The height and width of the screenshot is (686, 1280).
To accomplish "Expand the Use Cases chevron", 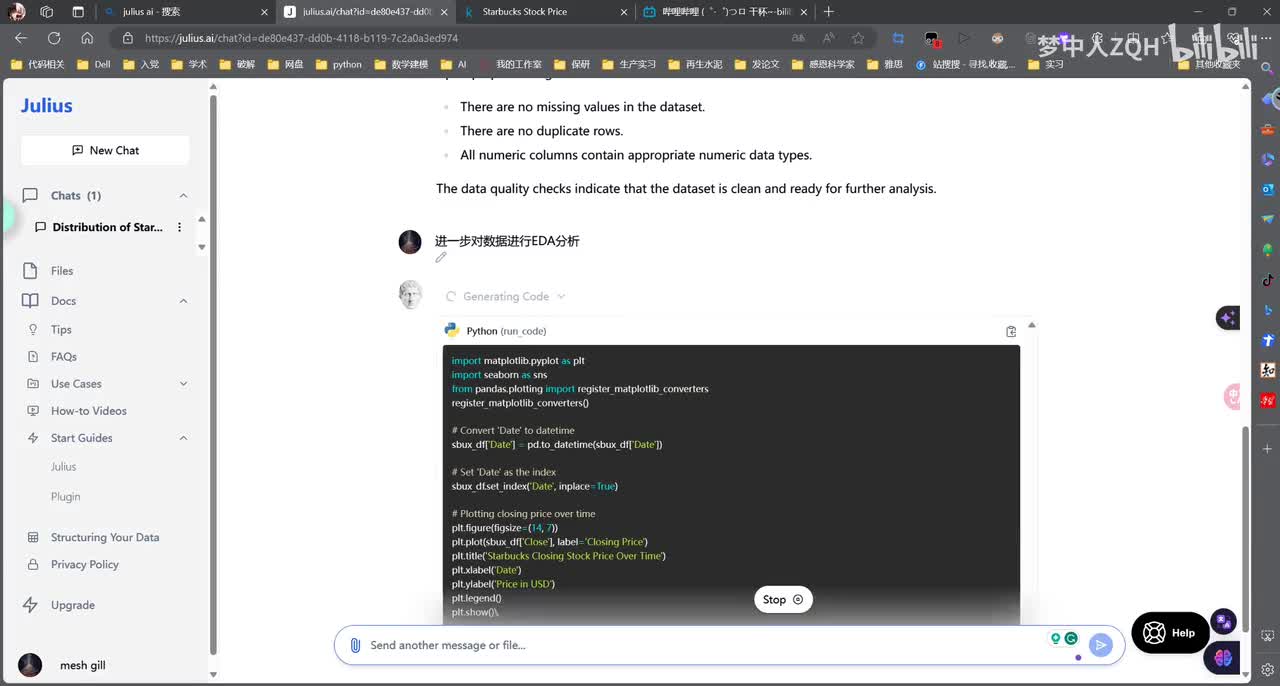I will [x=183, y=384].
